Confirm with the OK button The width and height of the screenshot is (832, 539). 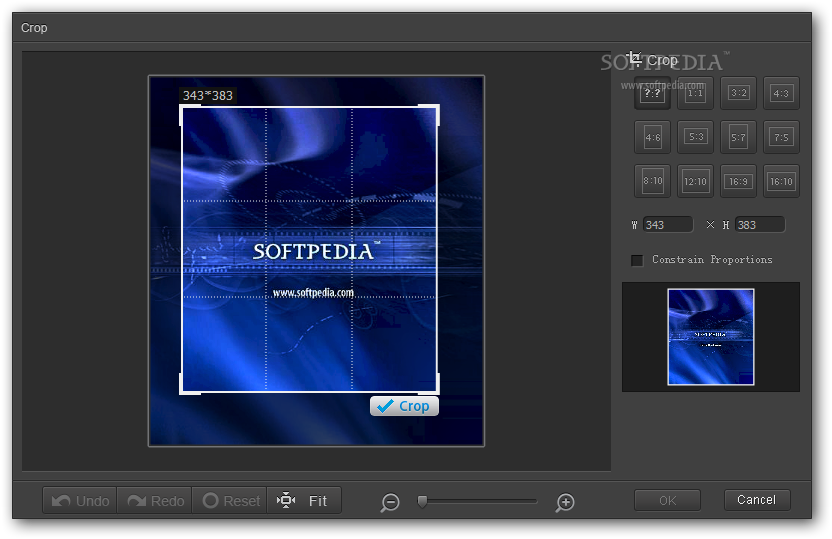click(668, 500)
